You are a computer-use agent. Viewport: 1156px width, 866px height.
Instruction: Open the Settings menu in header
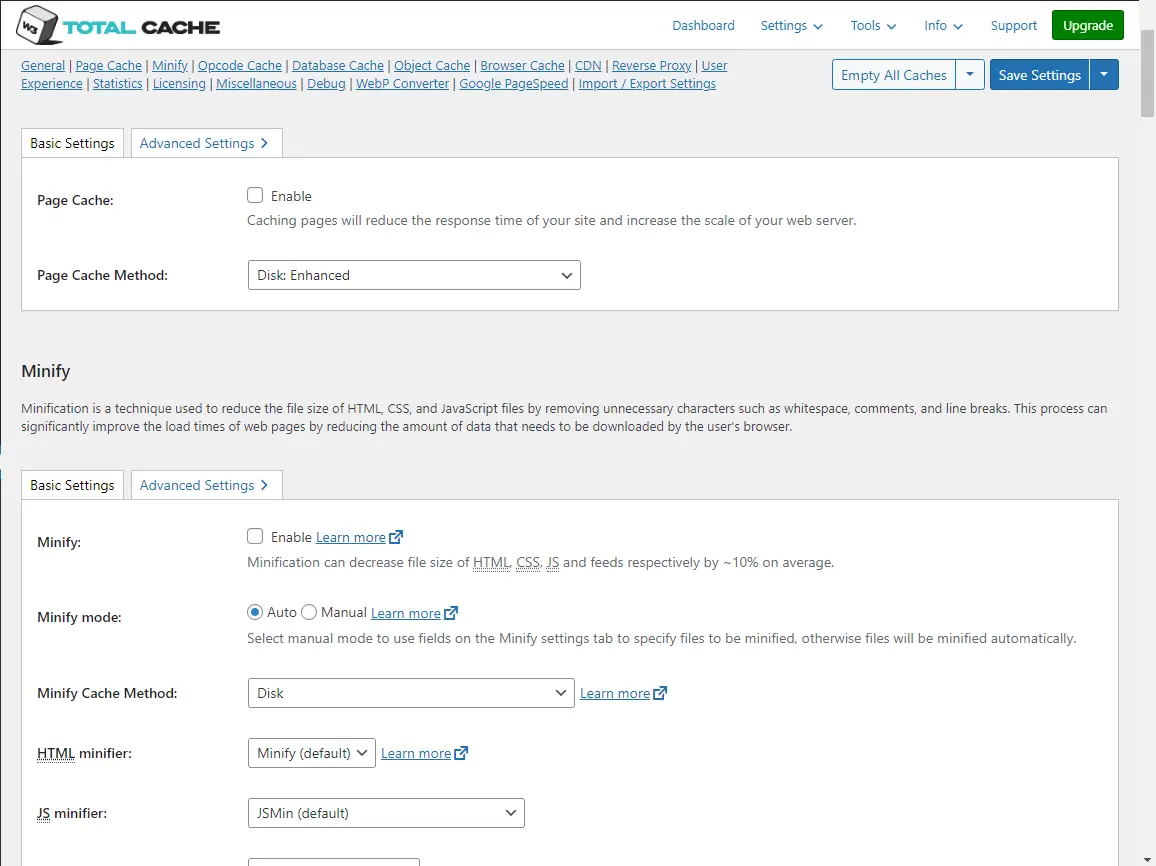(792, 26)
